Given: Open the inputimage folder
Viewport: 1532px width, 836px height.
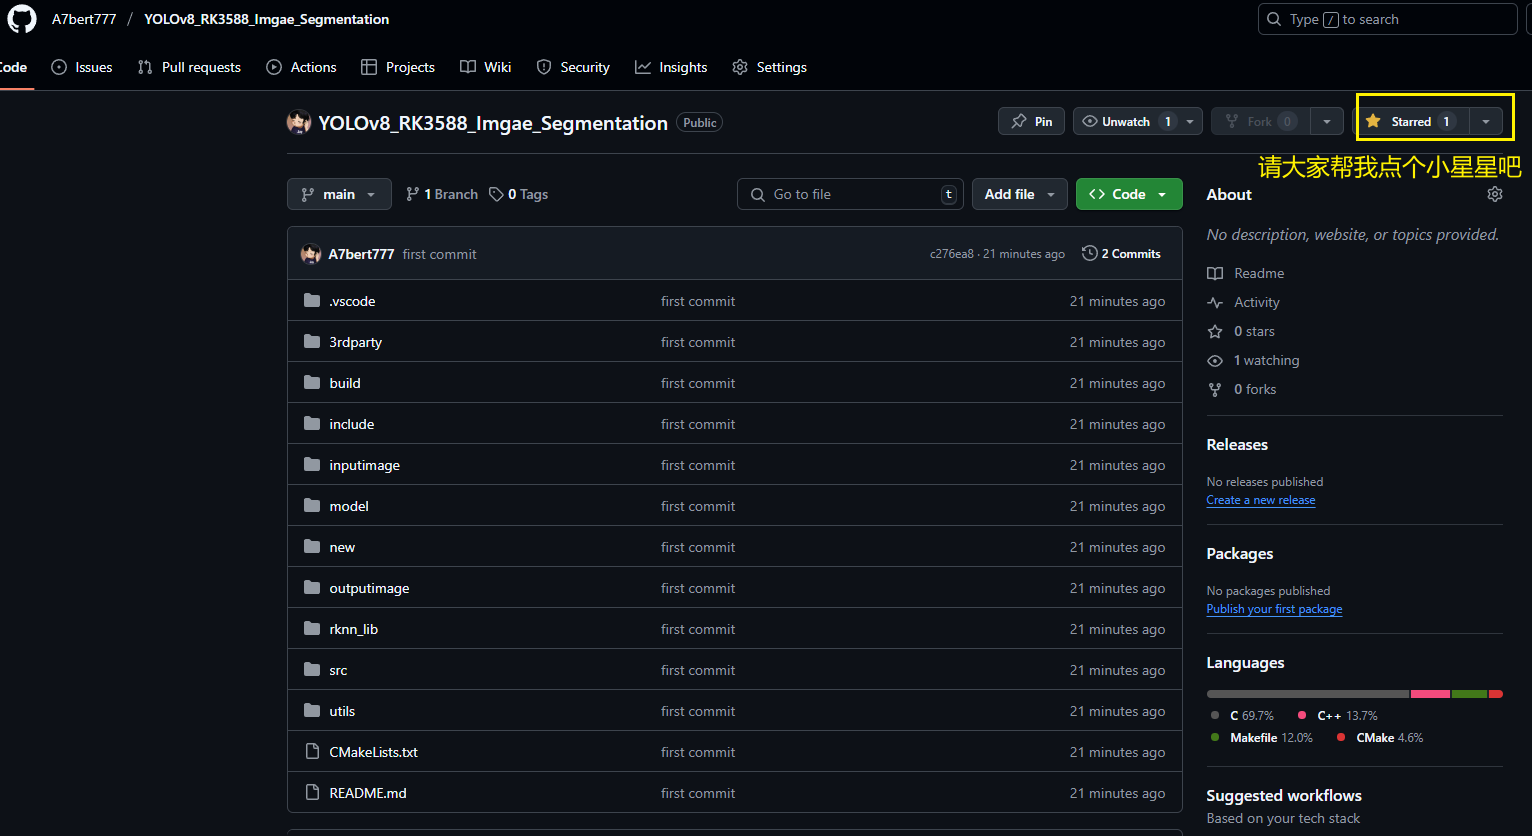Looking at the screenshot, I should pyautogui.click(x=364, y=465).
